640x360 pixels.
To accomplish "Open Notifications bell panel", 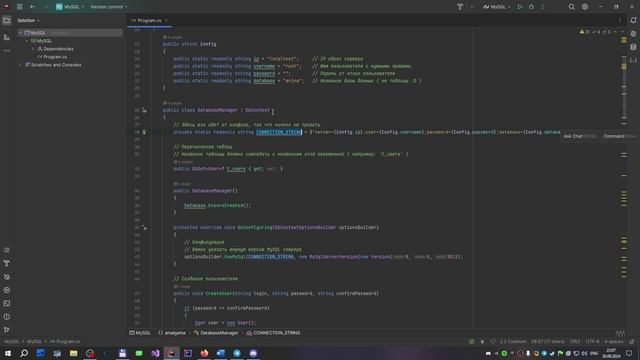I will pyautogui.click(x=633, y=20).
